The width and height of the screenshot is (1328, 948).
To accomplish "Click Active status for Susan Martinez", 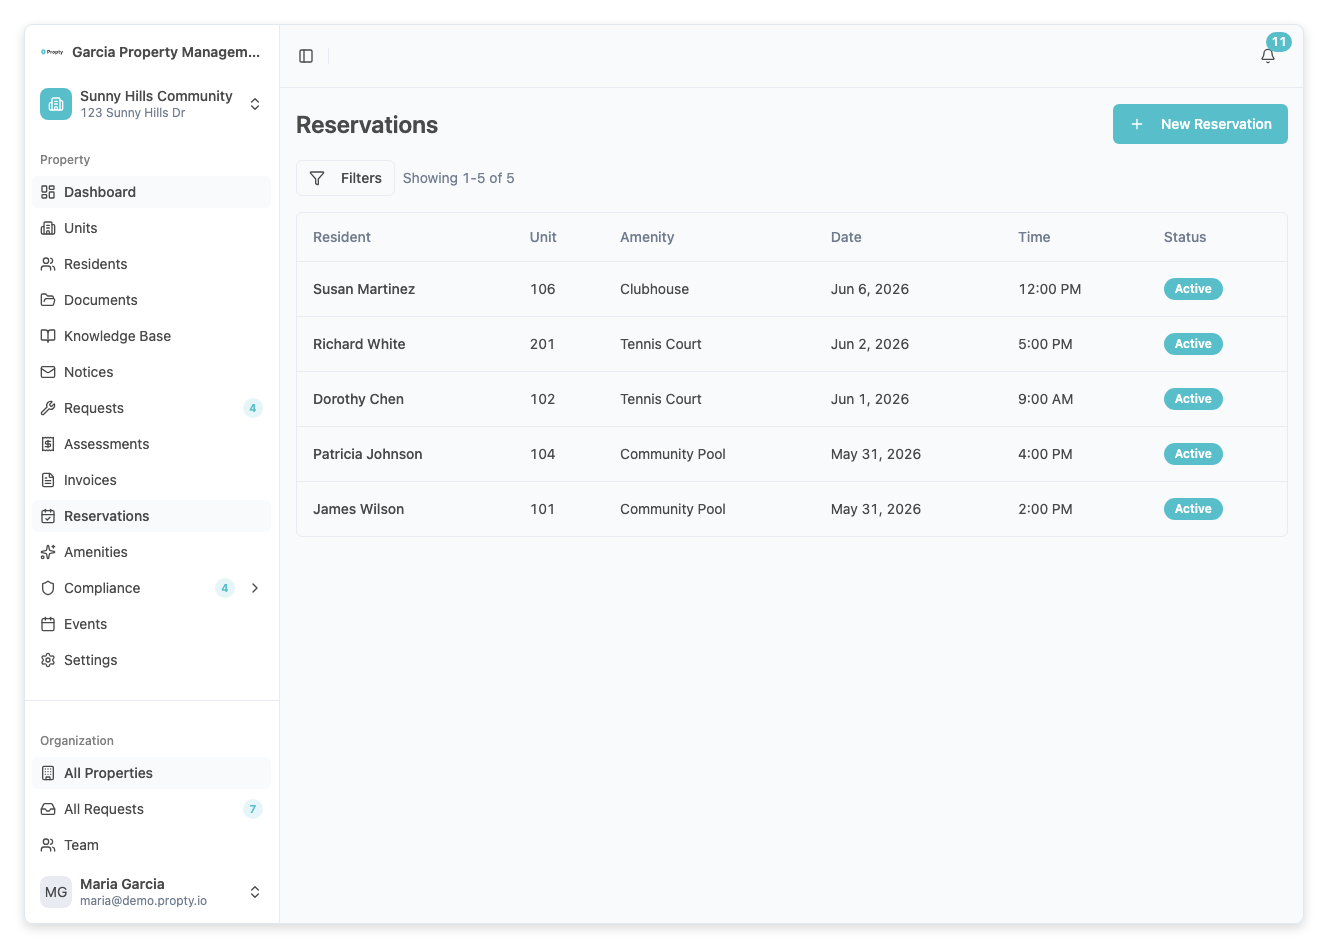I will pos(1193,289).
